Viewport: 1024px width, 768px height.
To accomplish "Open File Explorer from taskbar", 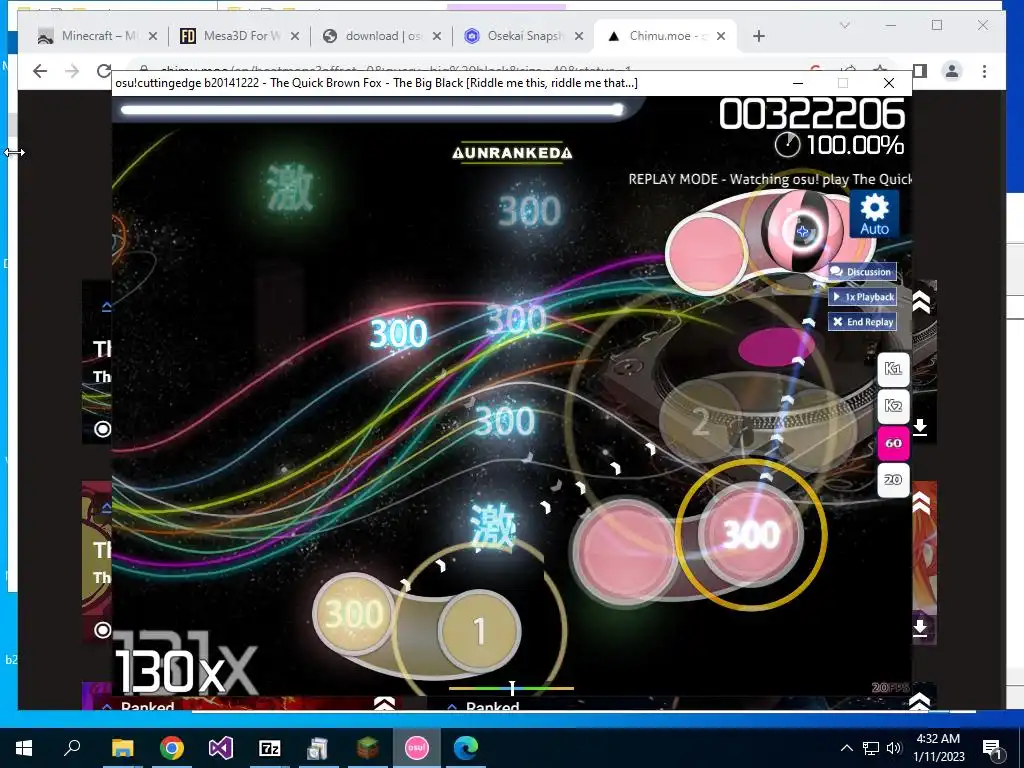I will point(122,748).
